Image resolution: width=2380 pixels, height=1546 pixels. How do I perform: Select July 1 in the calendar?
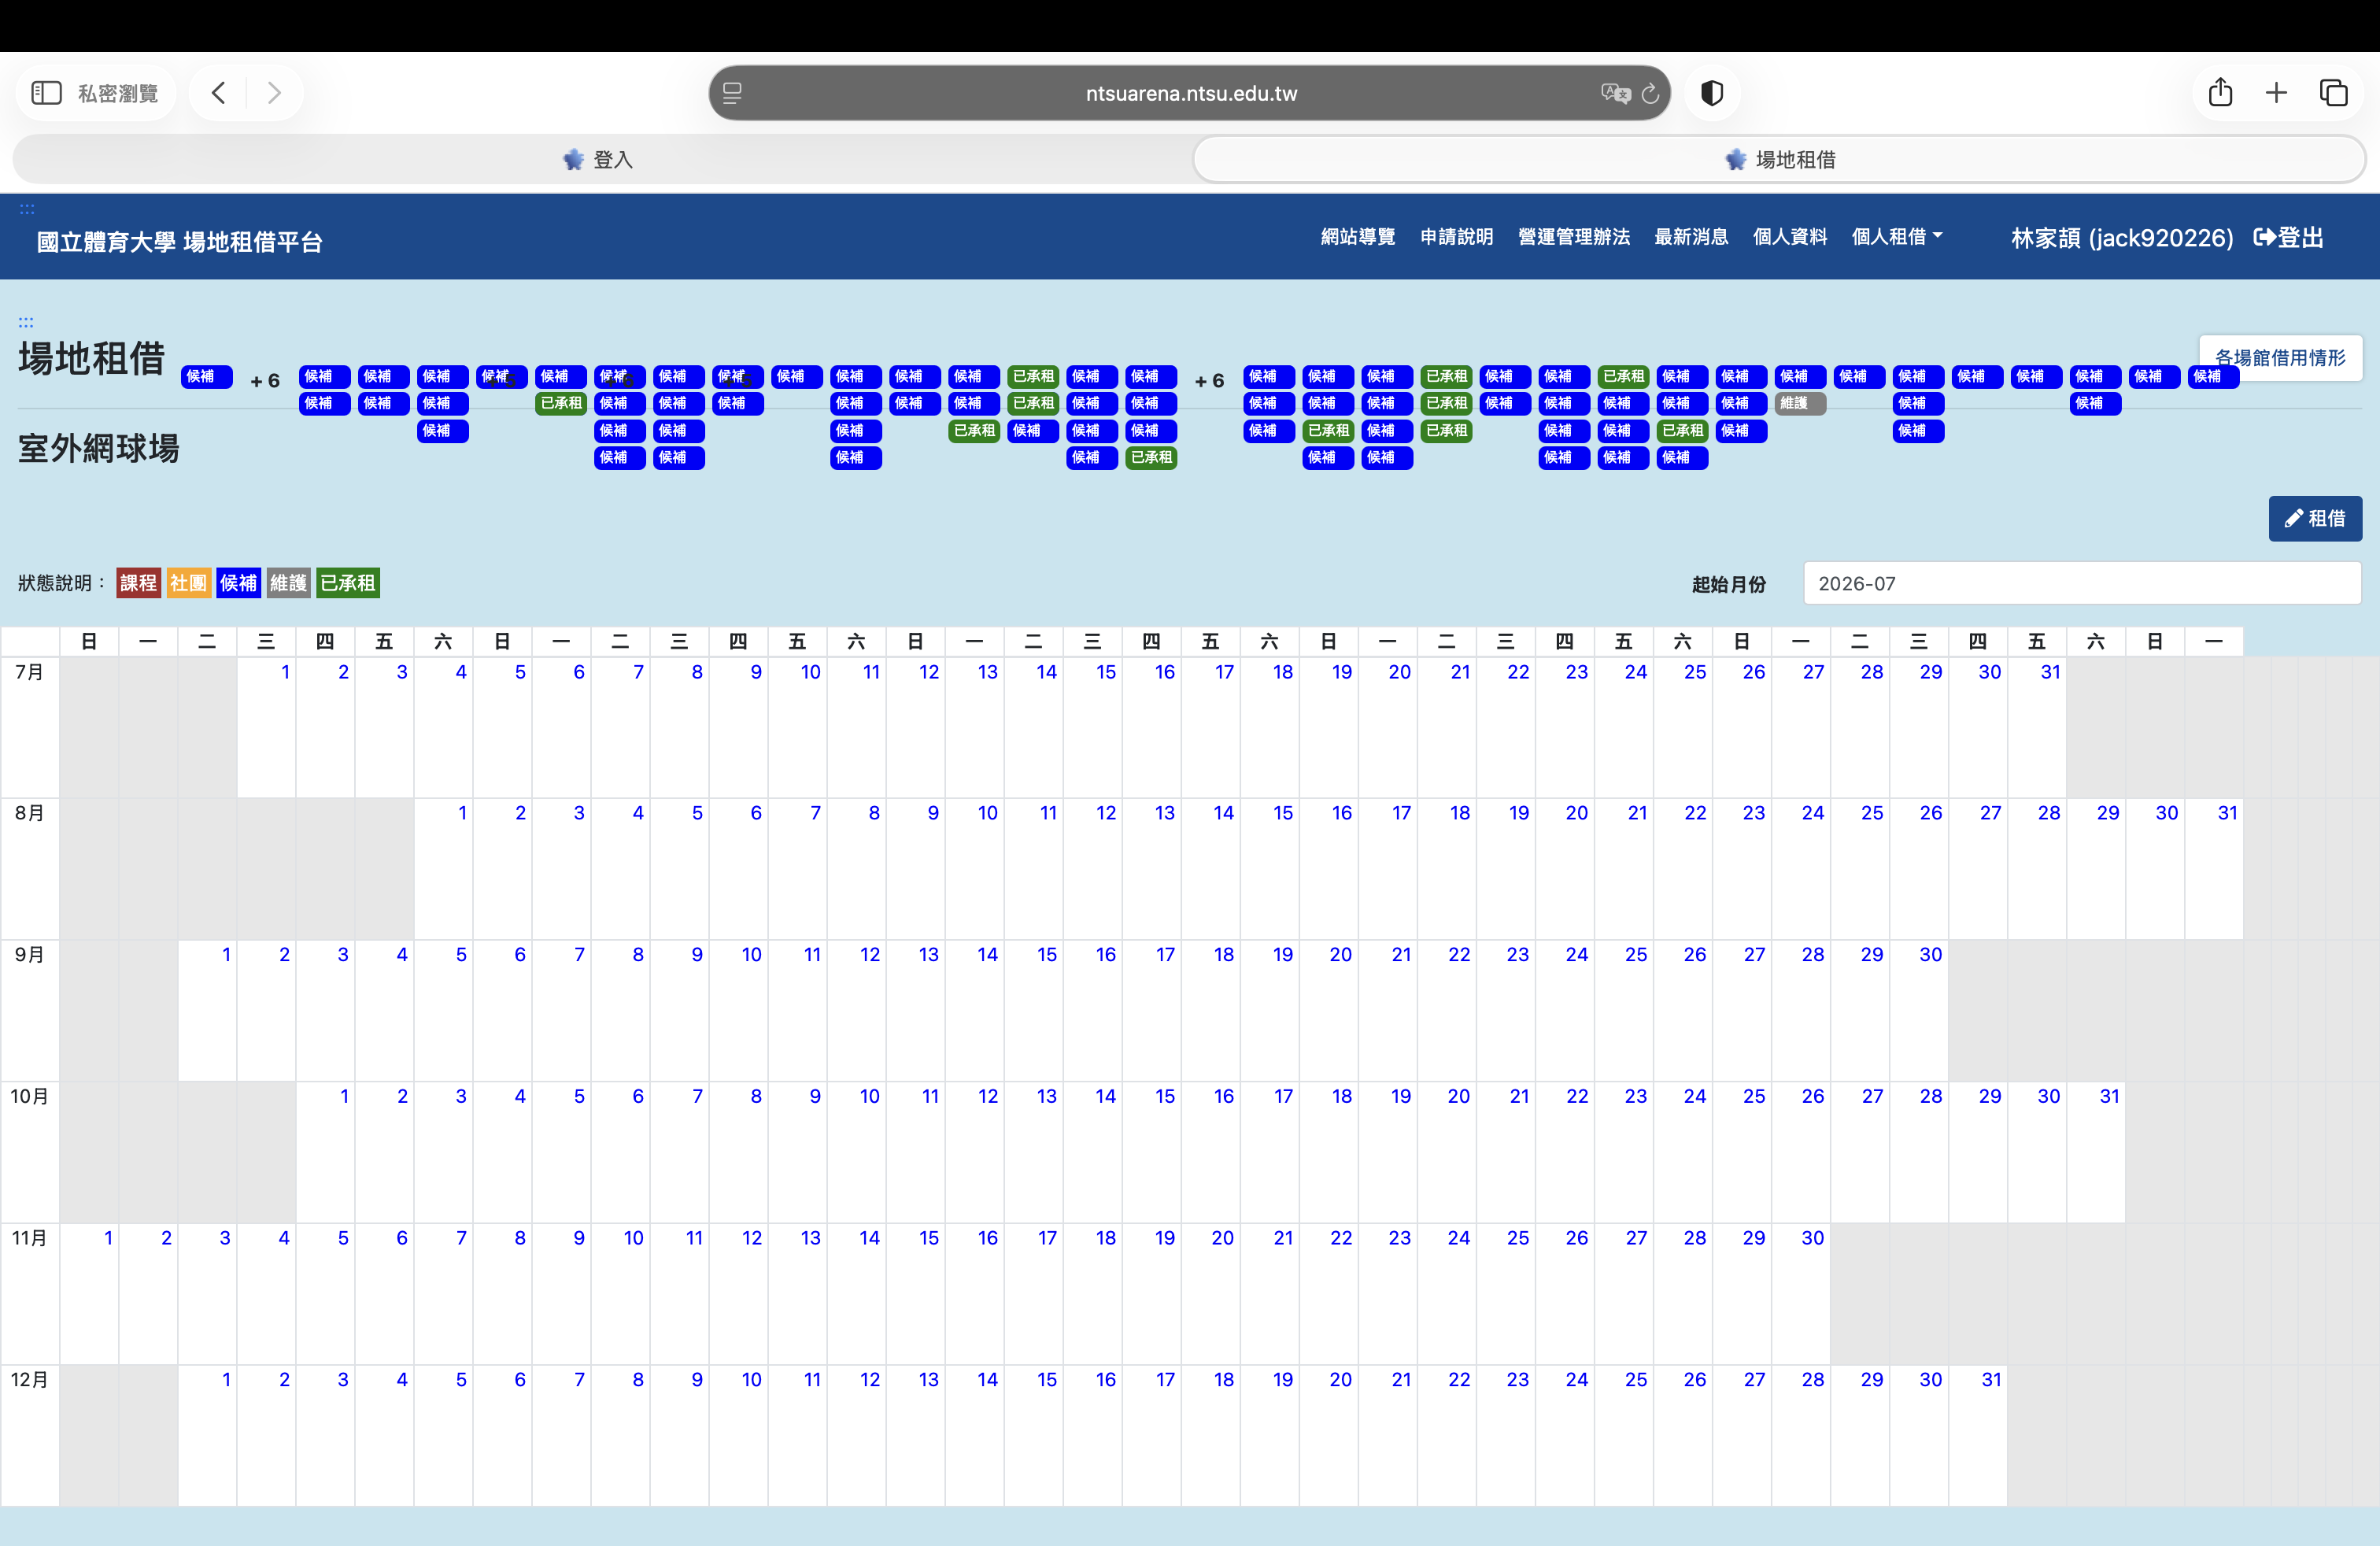click(x=285, y=672)
